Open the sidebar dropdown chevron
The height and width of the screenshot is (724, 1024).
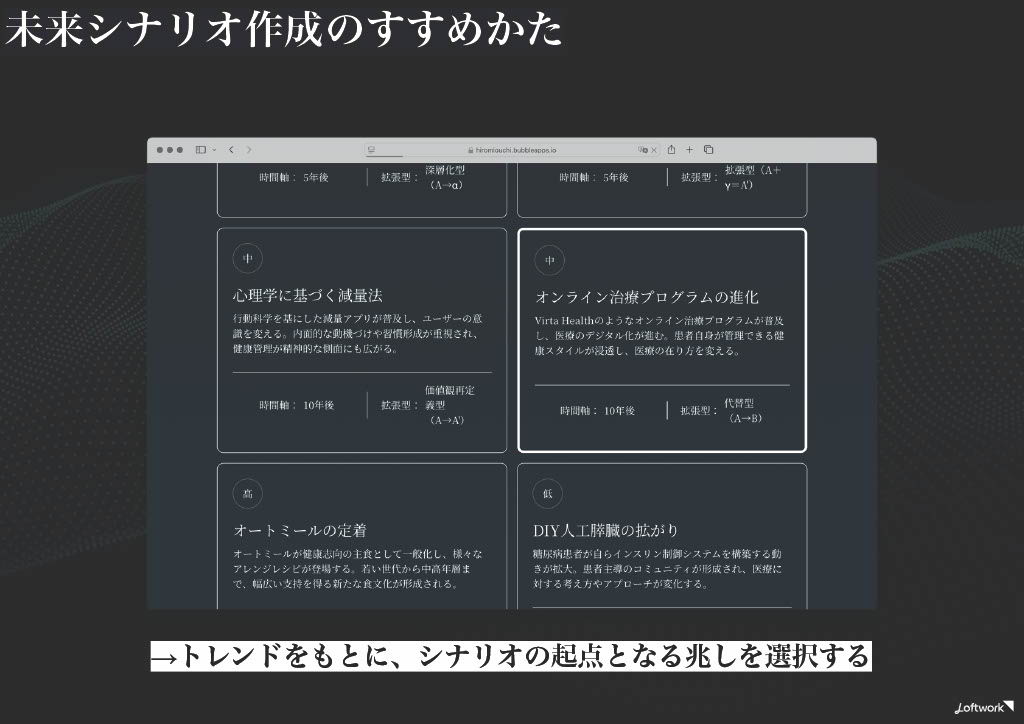(x=214, y=150)
